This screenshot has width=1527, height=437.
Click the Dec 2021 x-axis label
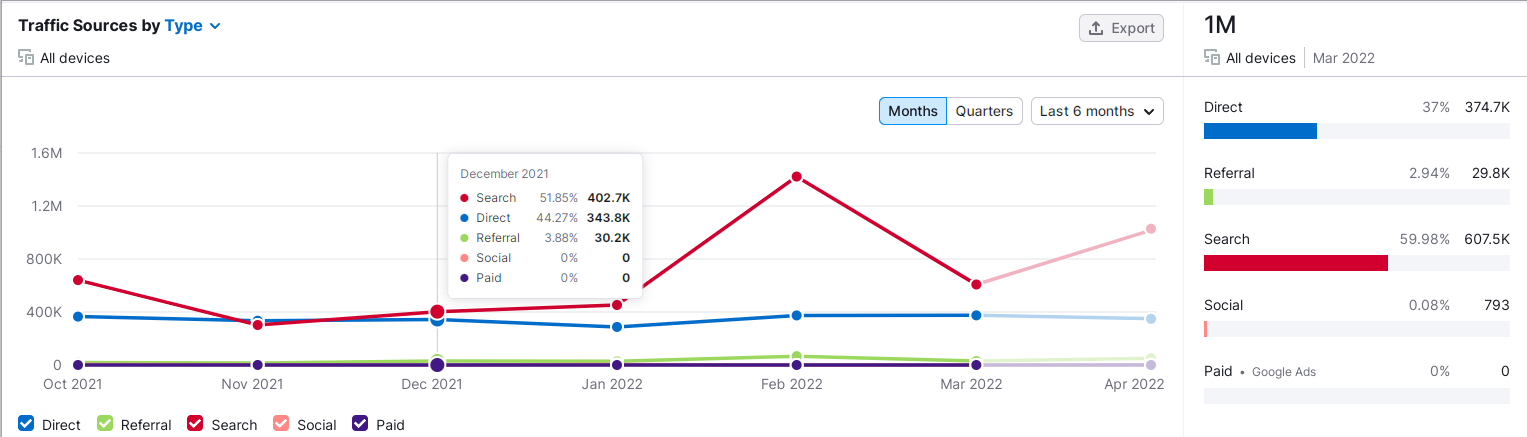tap(433, 384)
